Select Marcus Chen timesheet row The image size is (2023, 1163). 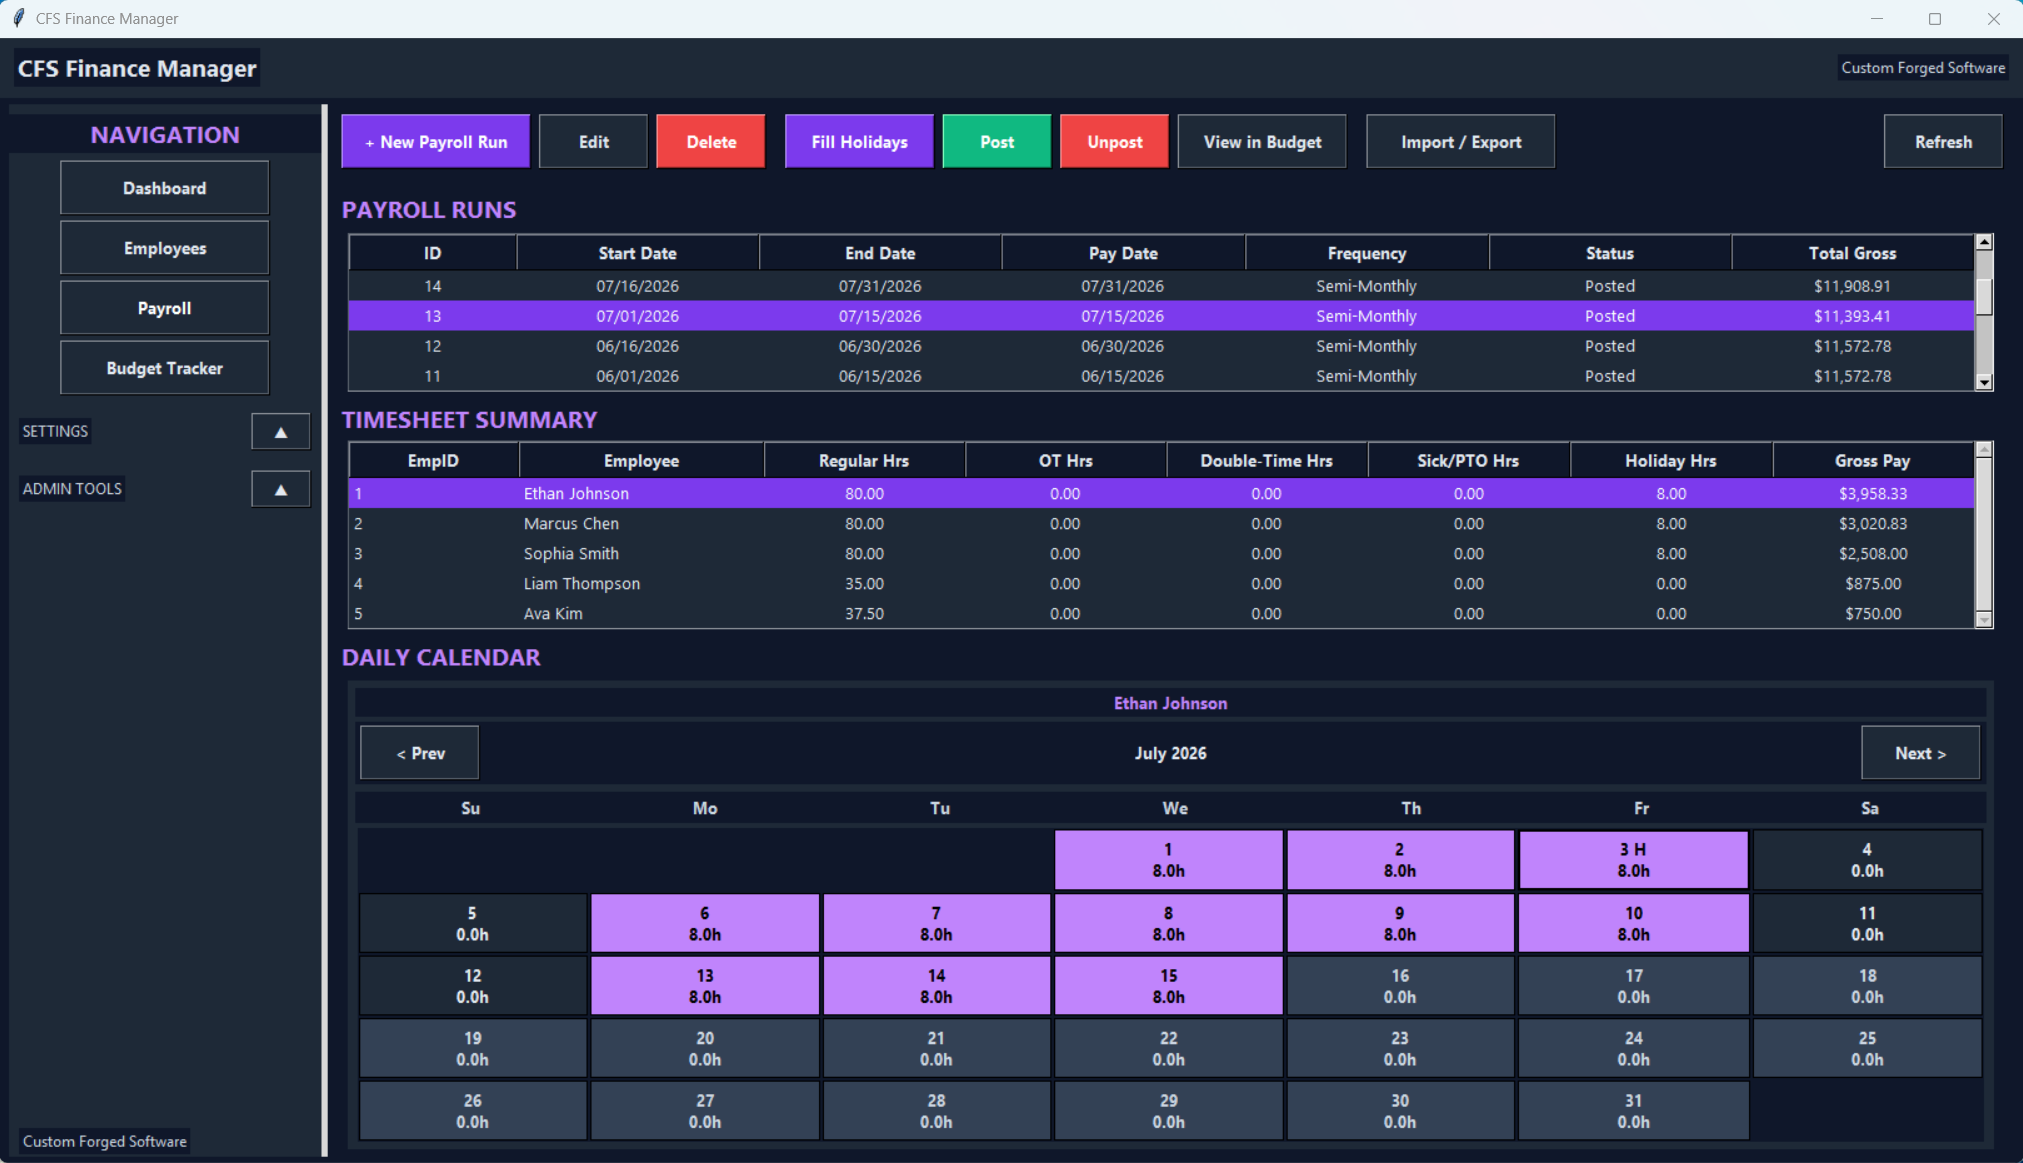pos(1161,523)
